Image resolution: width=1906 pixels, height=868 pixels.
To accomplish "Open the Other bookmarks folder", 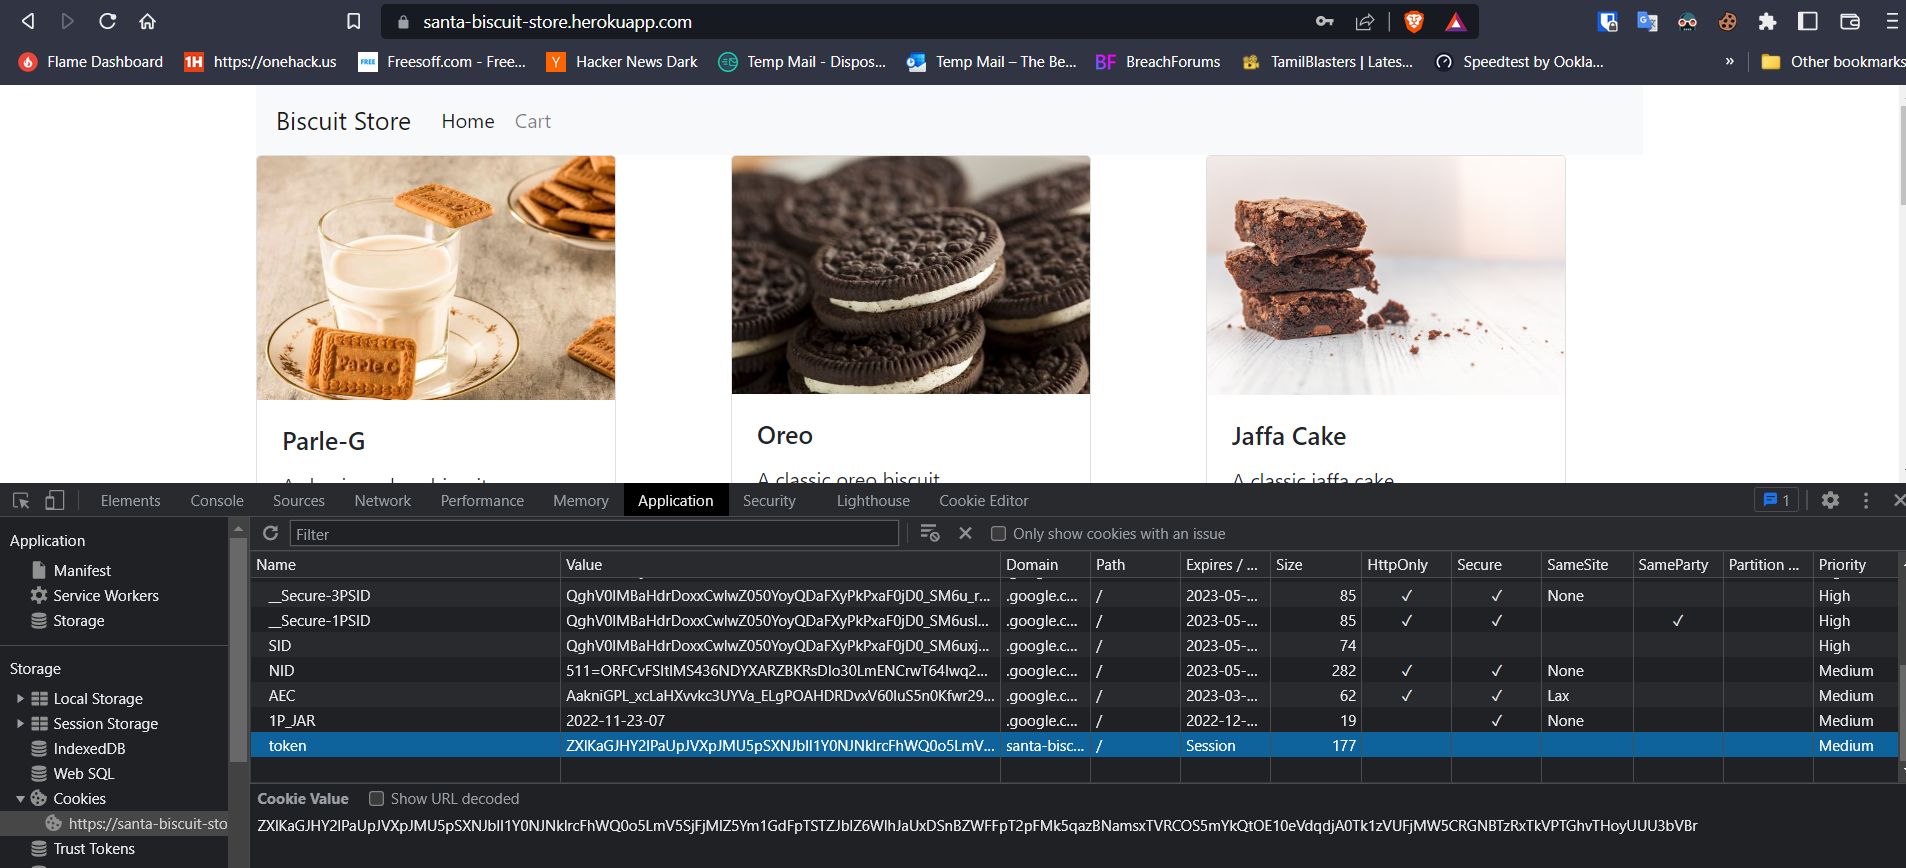I will (x=1833, y=62).
